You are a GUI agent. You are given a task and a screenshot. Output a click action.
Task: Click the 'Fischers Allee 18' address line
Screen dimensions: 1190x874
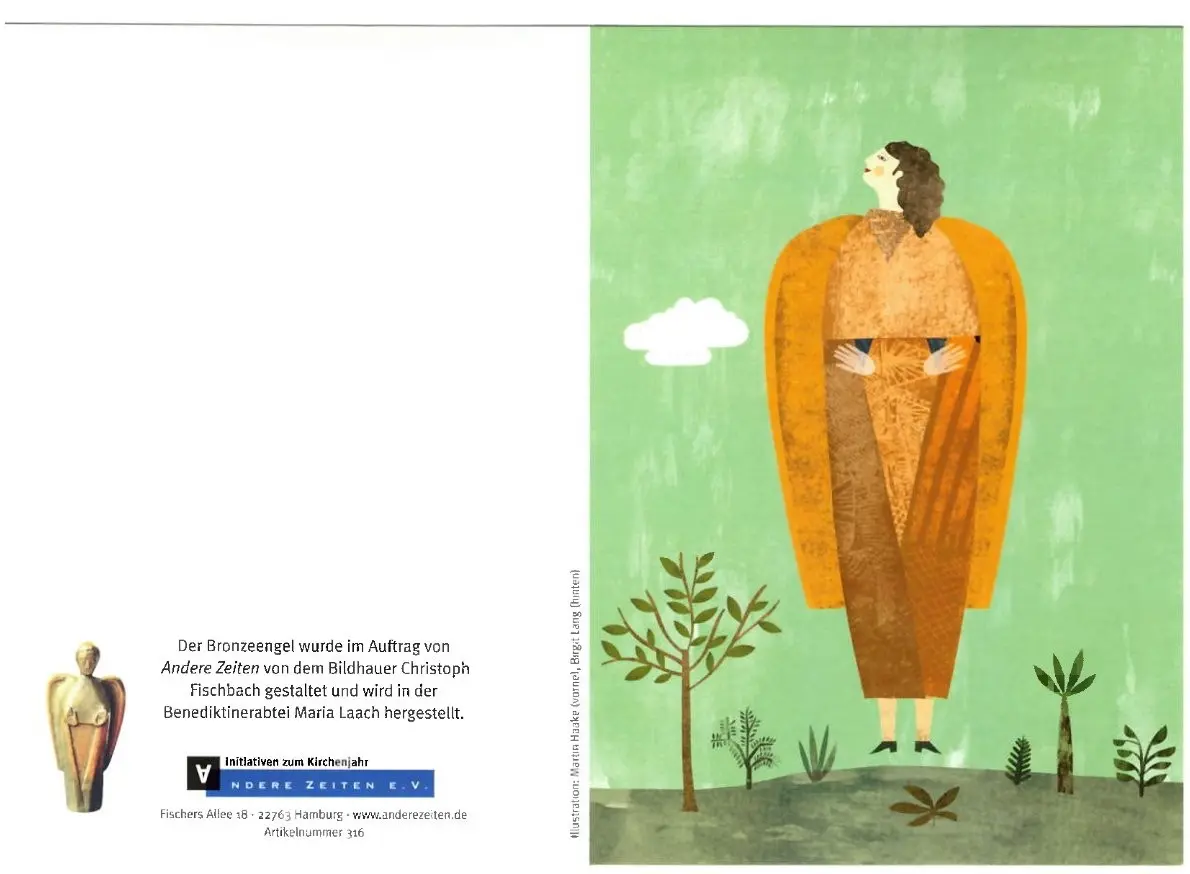[313, 814]
